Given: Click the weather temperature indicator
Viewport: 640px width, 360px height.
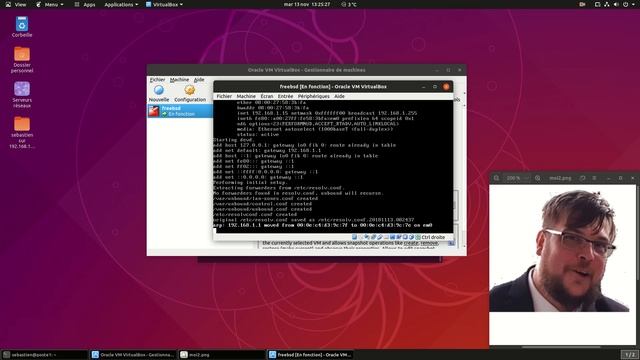Looking at the screenshot, I should [349, 4].
